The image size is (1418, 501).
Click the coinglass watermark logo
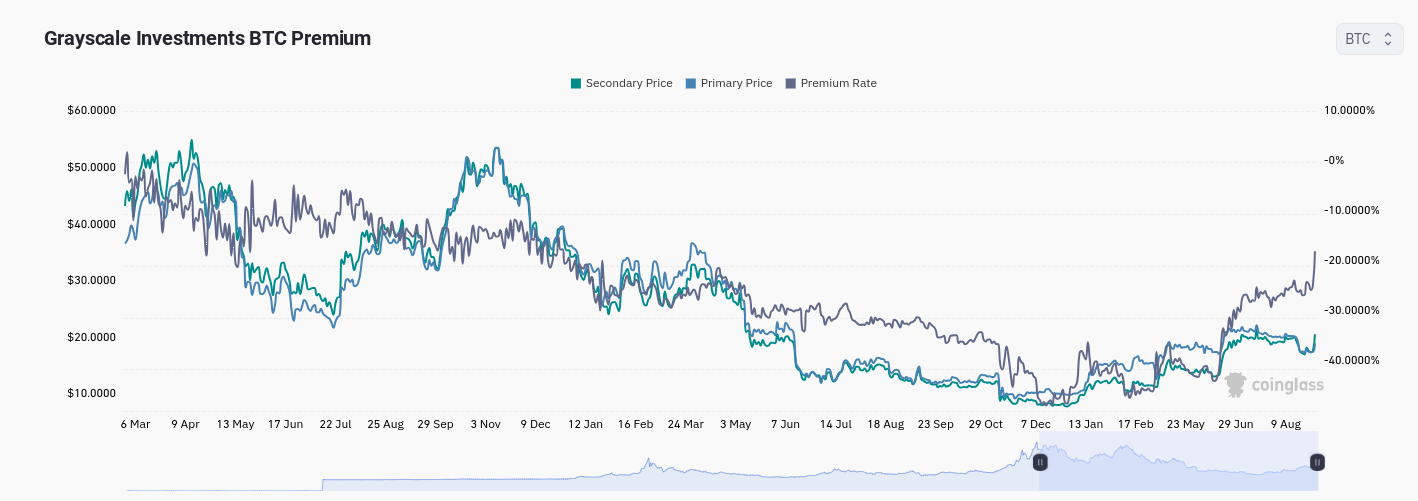click(1274, 385)
